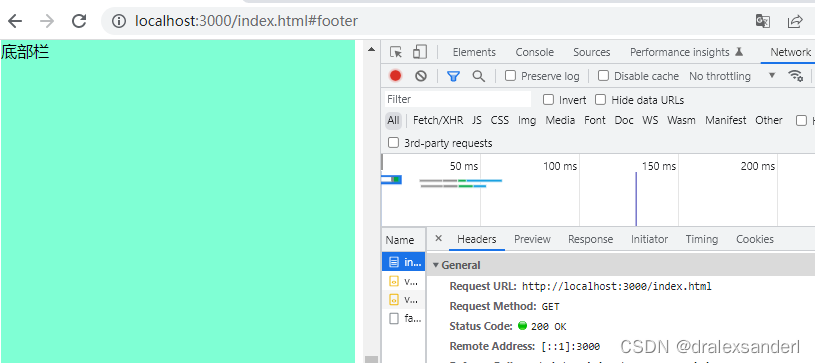Enable 3rd-party requests checkbox
Viewport: 815px width, 363px height.
[x=394, y=142]
